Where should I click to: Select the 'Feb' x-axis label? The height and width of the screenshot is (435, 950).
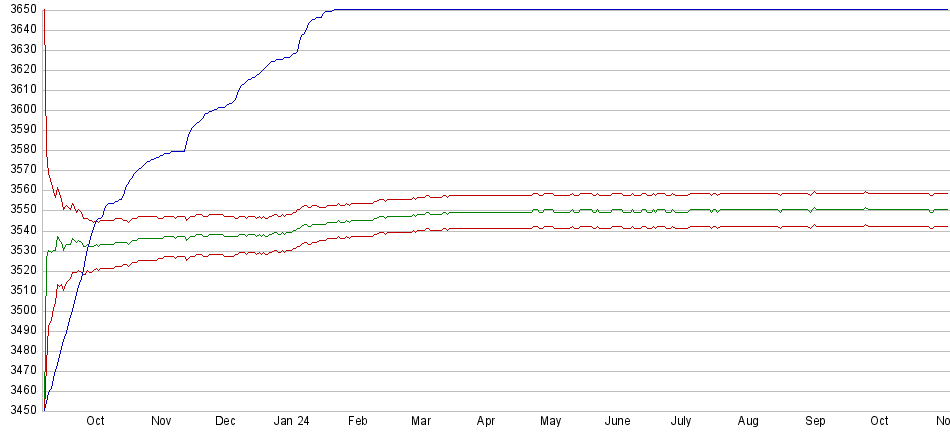pyautogui.click(x=357, y=422)
